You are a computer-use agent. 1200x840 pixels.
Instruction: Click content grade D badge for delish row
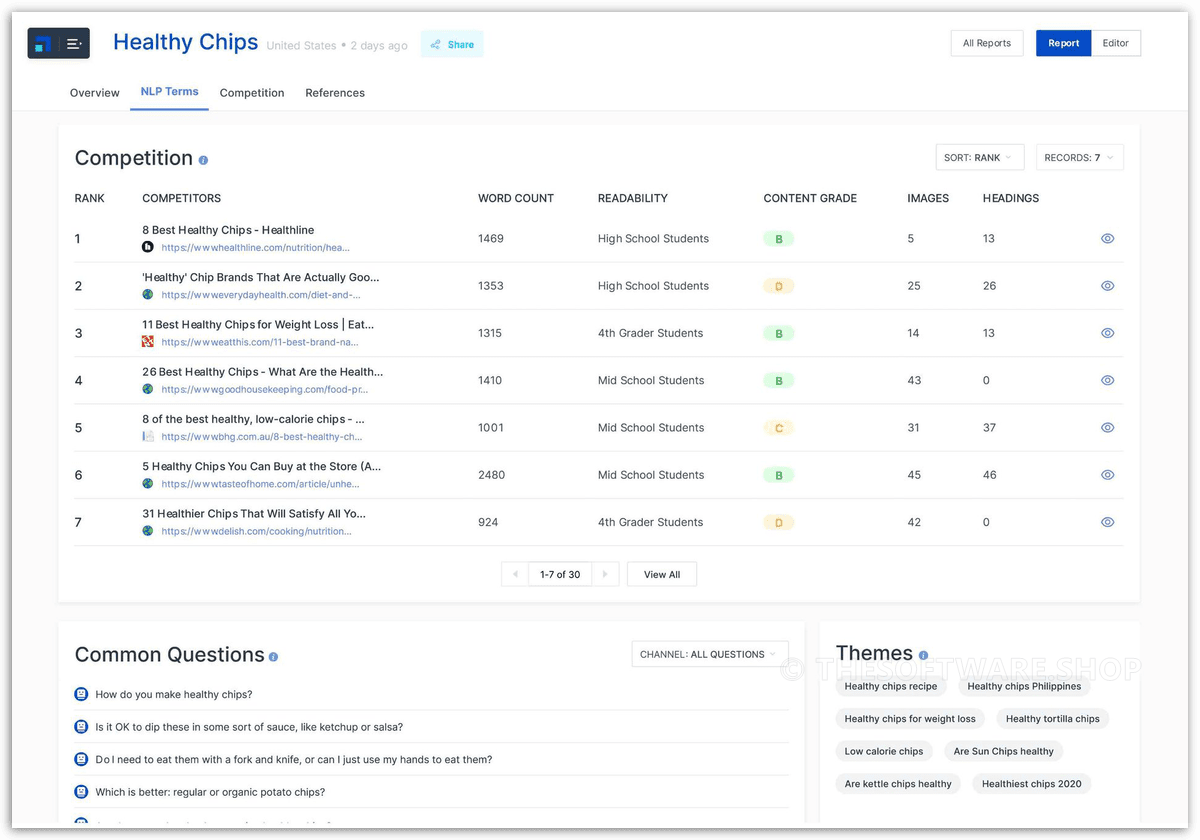click(x=779, y=523)
